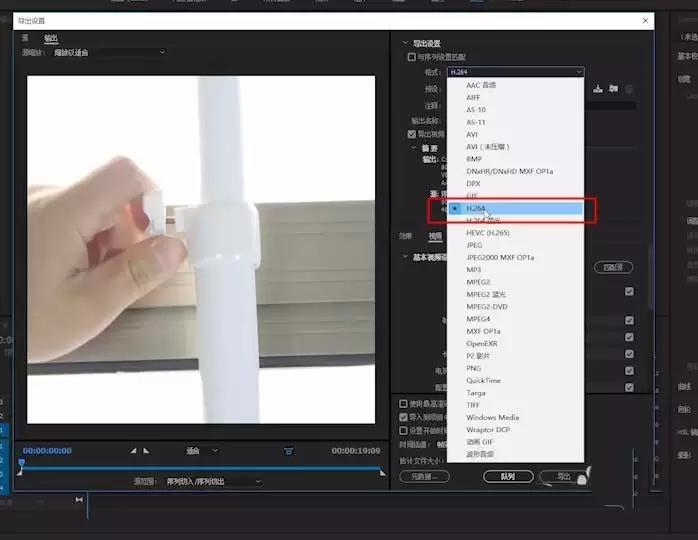Uncheck the import into project checkbox
The width and height of the screenshot is (698, 540).
click(403, 417)
